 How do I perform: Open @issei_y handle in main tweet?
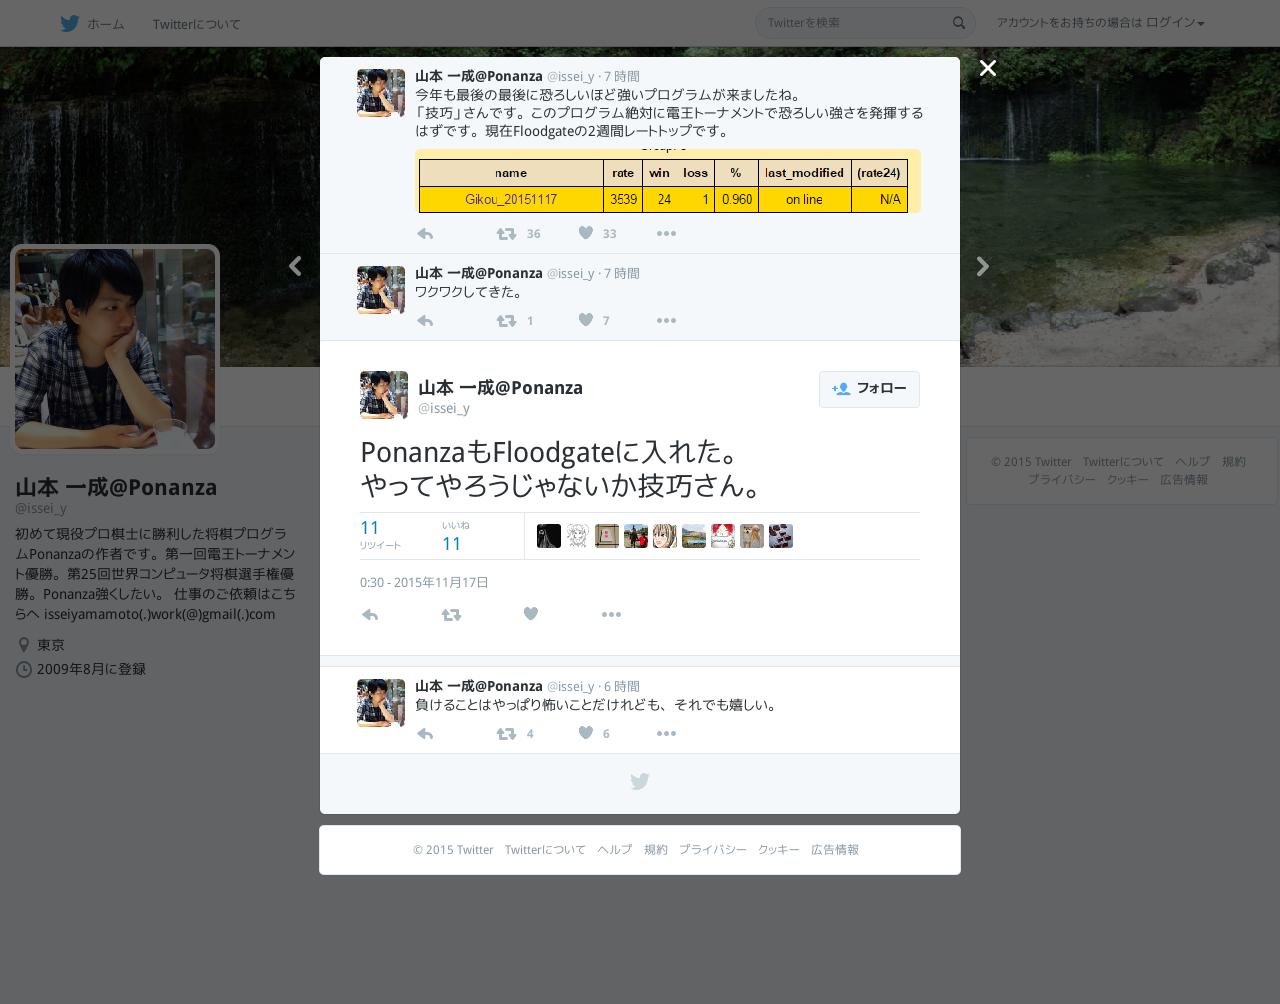click(444, 408)
